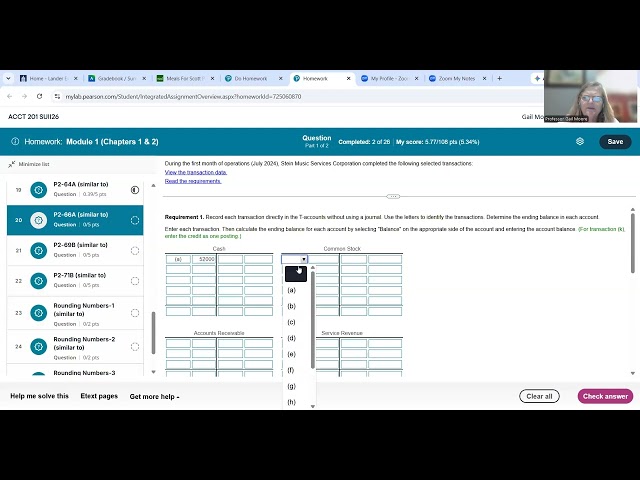Image resolution: width=640 pixels, height=480 pixels.
Task: Switch to the Do Homework tab
Action: pyautogui.click(x=251, y=78)
